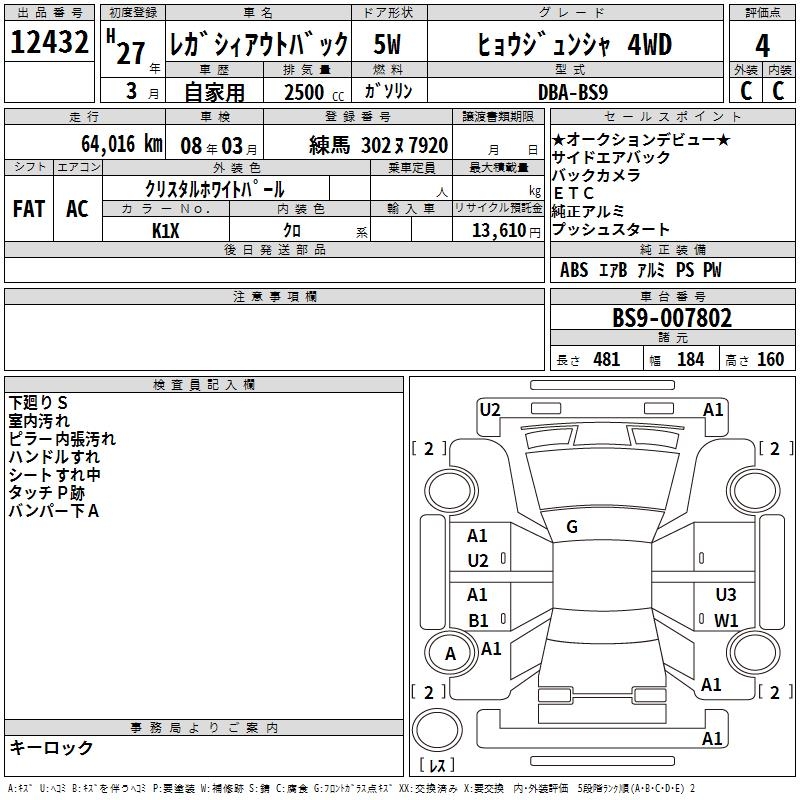
Task: Click the 下廻りS inspector note
Action: tap(38, 403)
